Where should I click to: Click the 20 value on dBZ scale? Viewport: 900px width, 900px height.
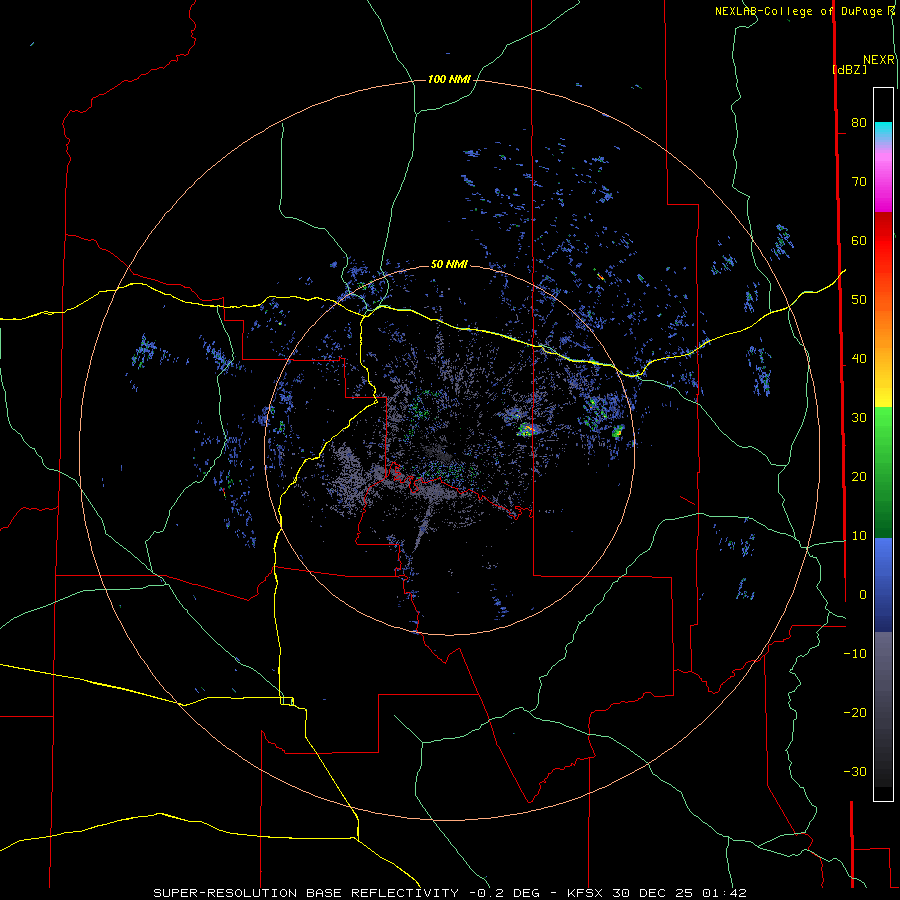(859, 476)
